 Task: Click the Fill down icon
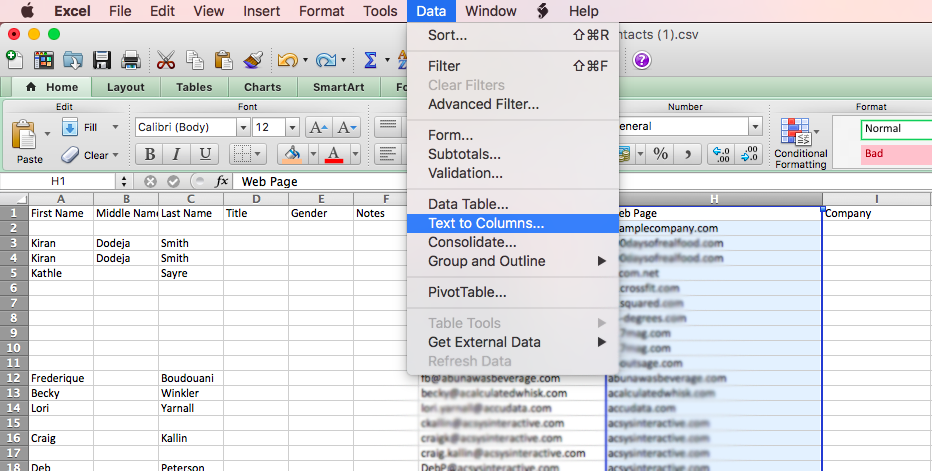[70, 127]
